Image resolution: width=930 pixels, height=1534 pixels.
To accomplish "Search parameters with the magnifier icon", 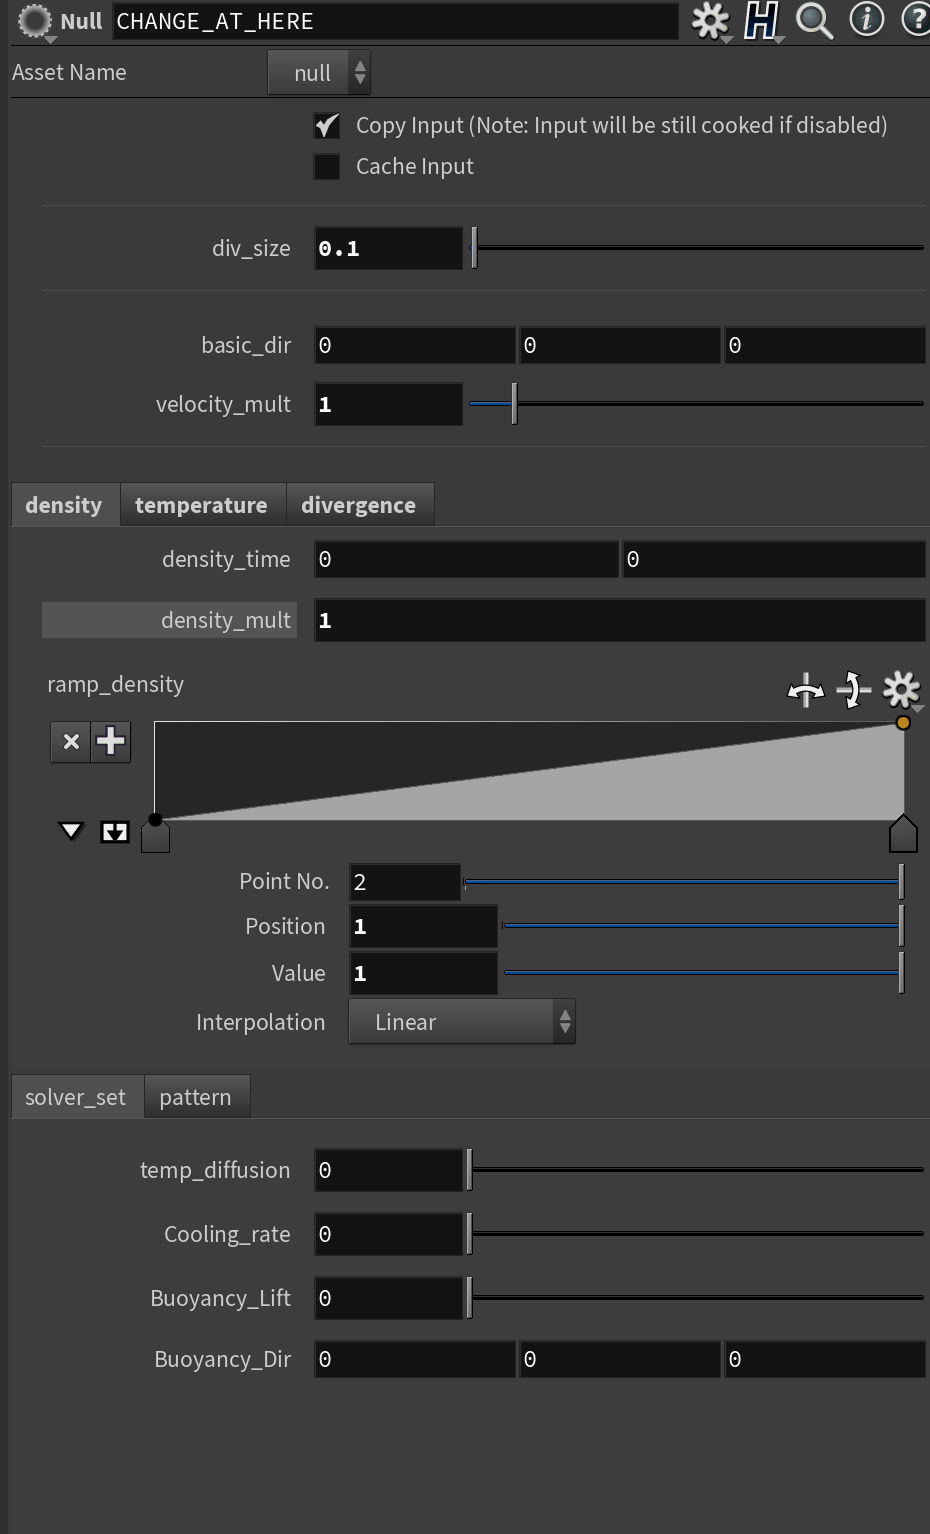I will 814,20.
